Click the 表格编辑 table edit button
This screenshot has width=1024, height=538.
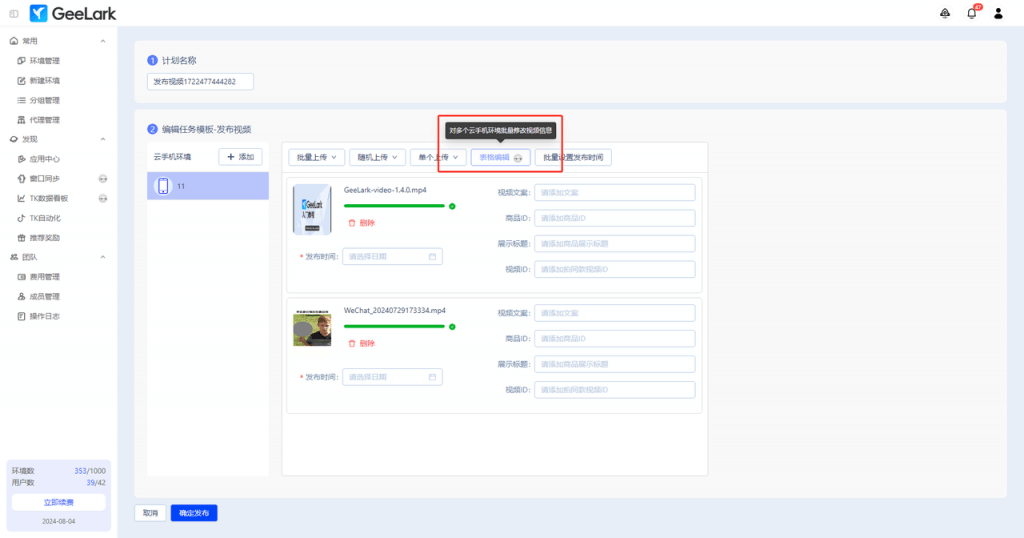pyautogui.click(x=500, y=157)
